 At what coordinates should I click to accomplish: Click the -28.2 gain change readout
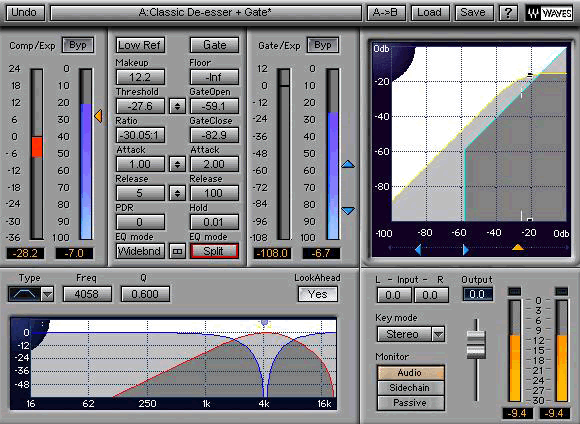pyautogui.click(x=25, y=253)
